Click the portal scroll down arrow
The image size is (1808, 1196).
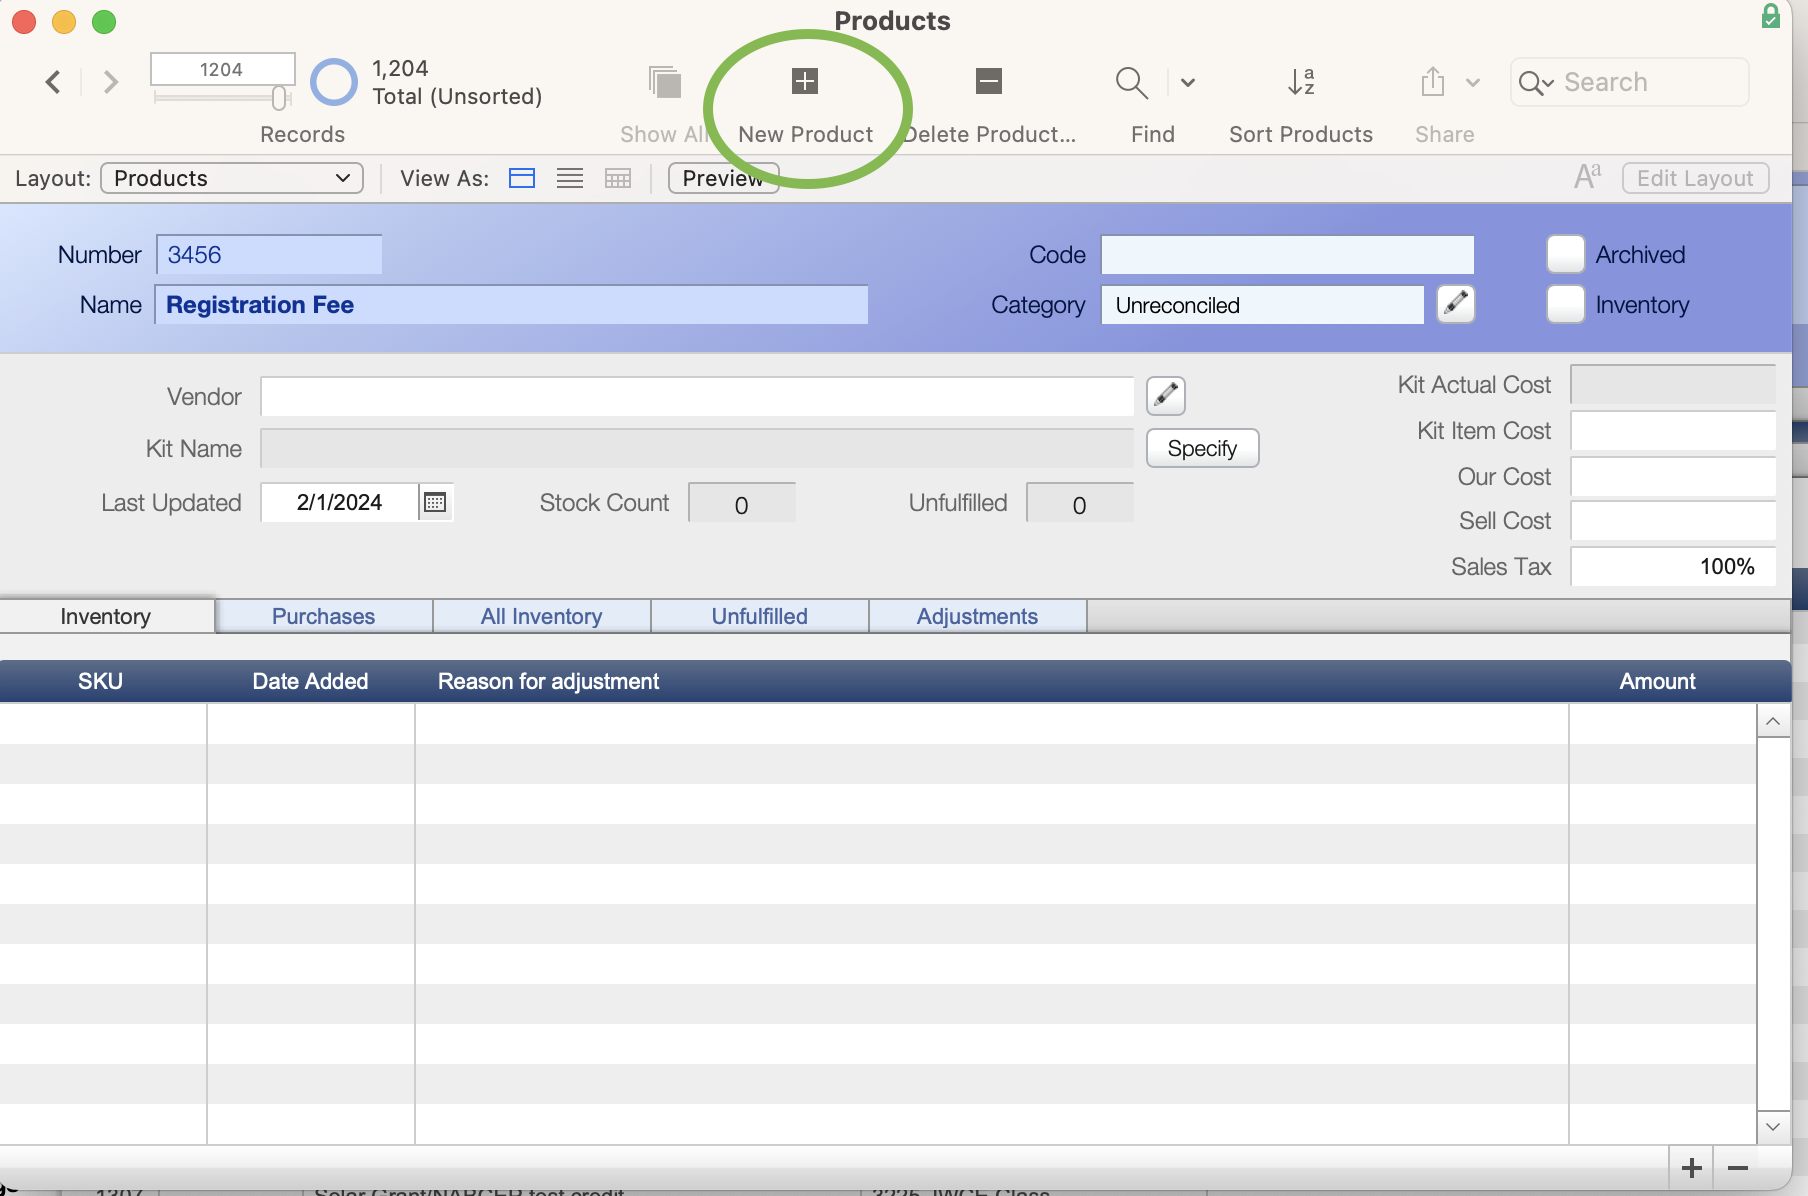(x=1773, y=1126)
